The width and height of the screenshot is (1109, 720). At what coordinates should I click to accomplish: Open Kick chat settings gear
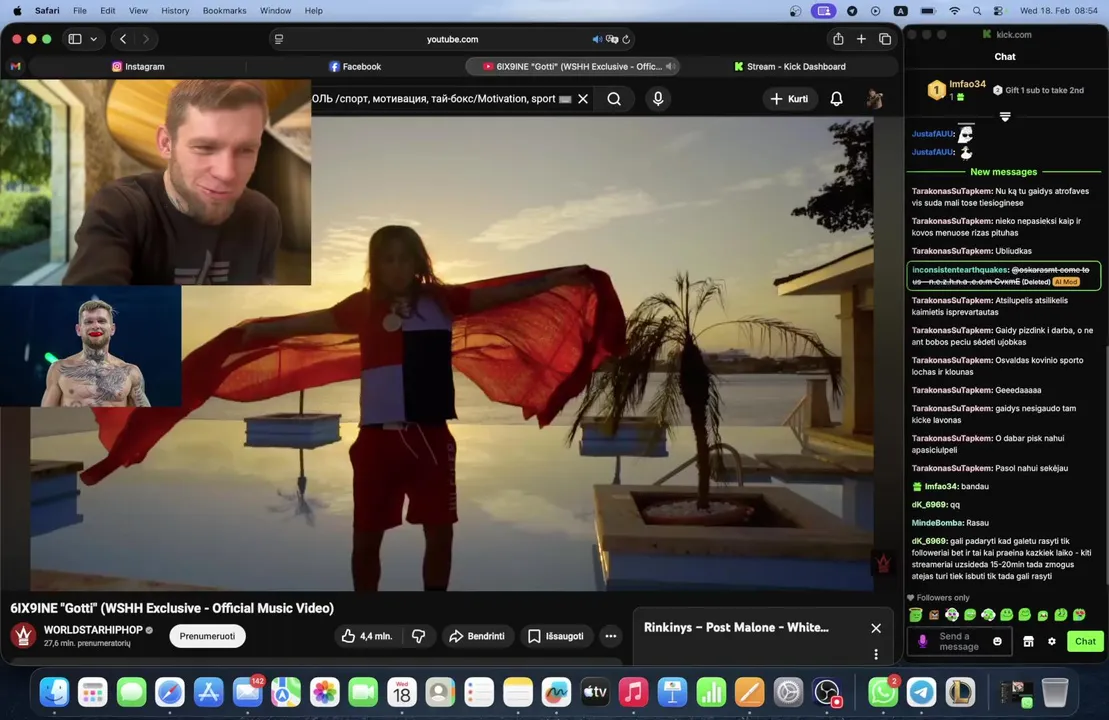(1052, 641)
